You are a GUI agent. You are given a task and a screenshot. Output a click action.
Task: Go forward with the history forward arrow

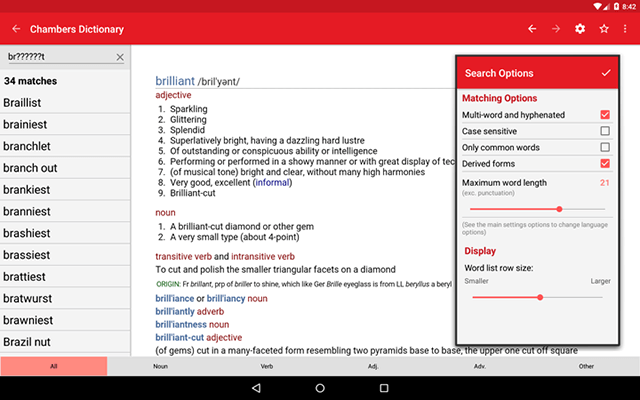[x=556, y=29]
